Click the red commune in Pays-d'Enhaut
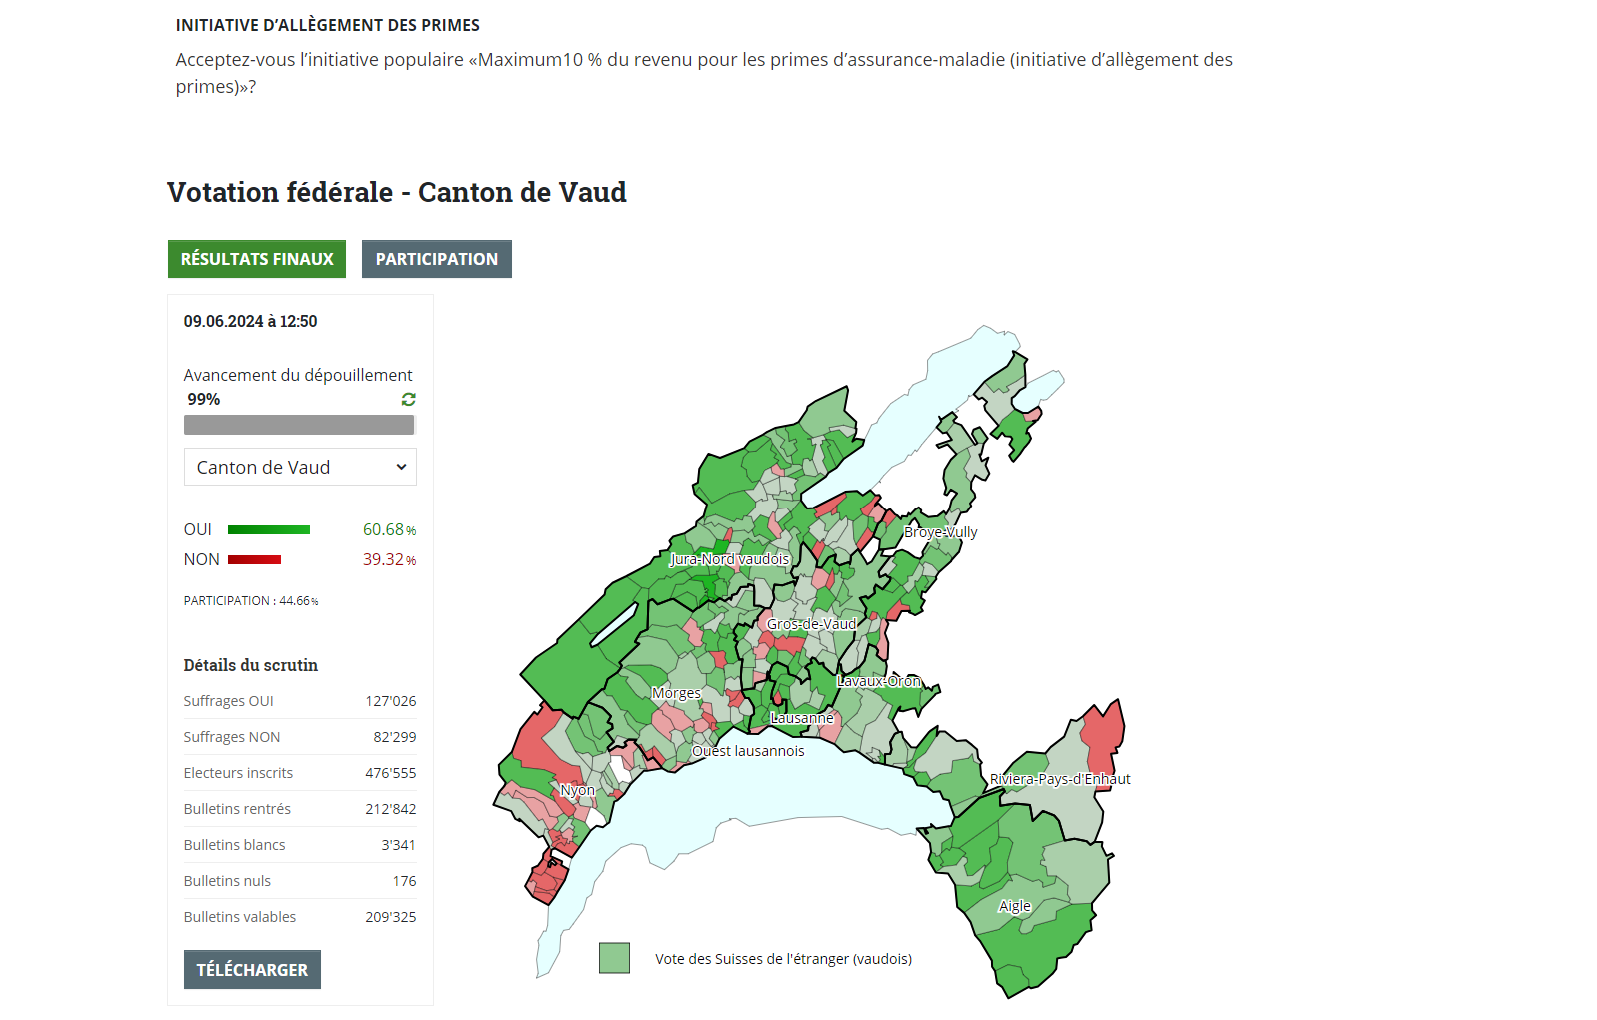This screenshot has width=1597, height=1020. click(1105, 740)
